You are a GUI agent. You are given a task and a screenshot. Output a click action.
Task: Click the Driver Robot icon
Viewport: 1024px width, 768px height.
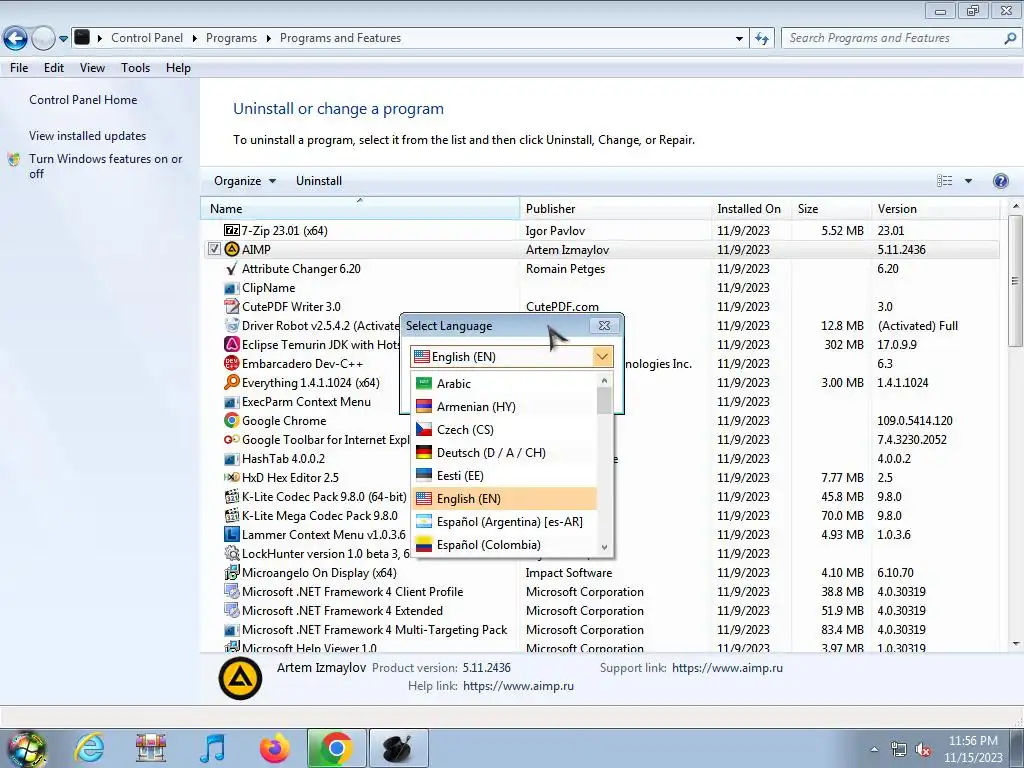(x=232, y=325)
